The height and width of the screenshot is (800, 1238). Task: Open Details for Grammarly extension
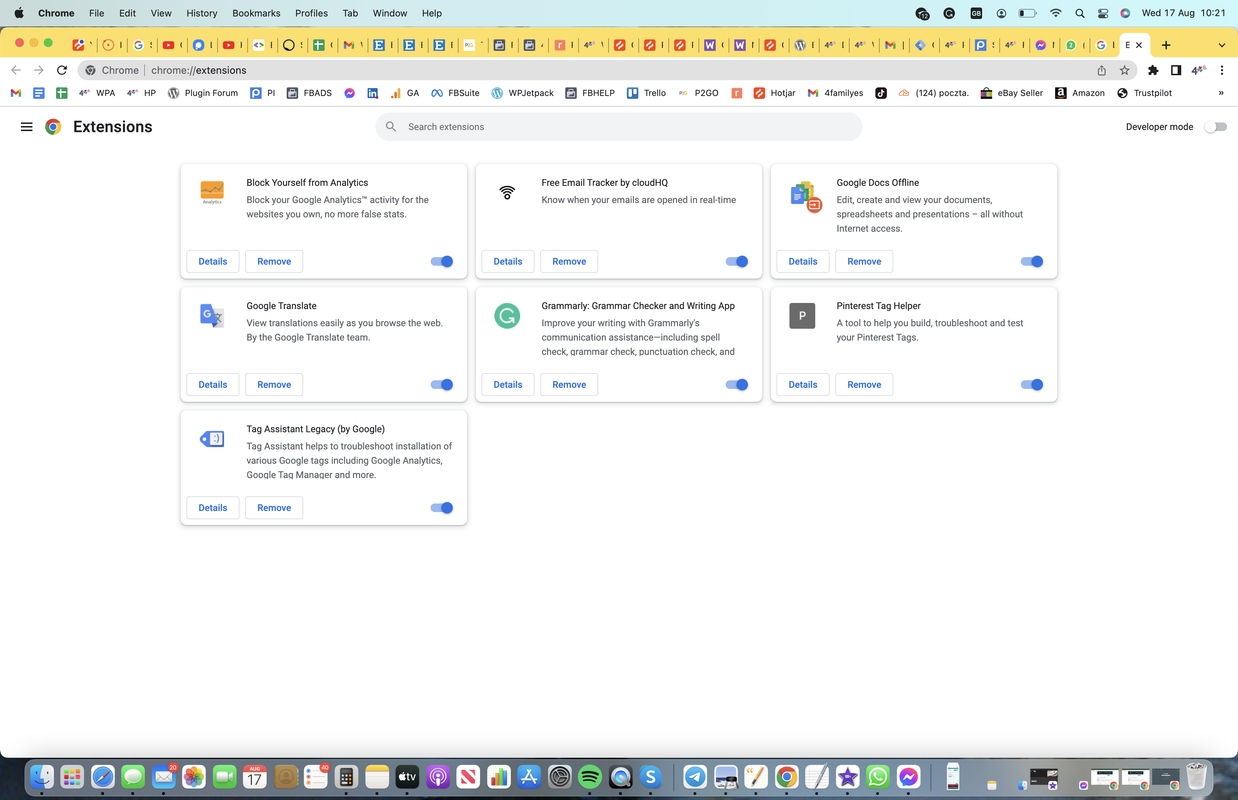[508, 384]
